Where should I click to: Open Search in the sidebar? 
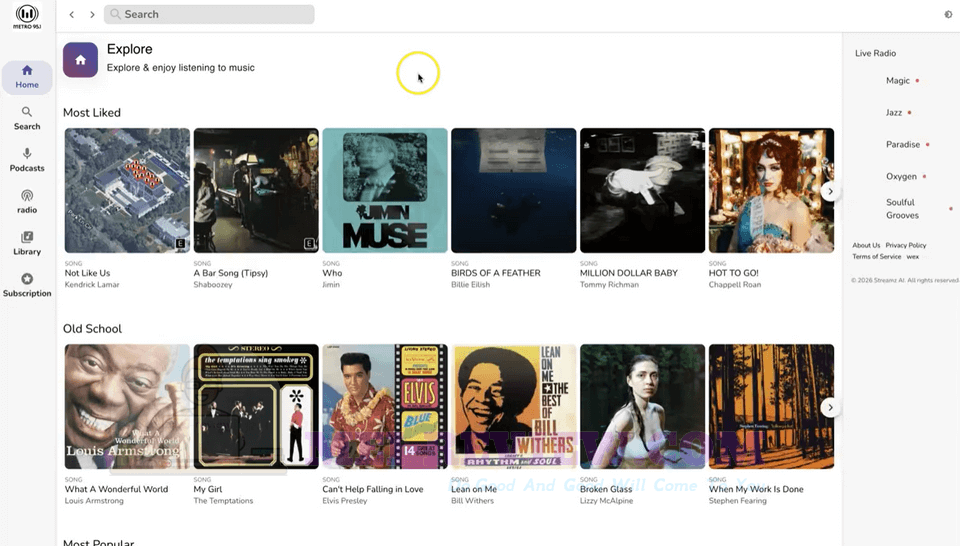tap(27, 119)
